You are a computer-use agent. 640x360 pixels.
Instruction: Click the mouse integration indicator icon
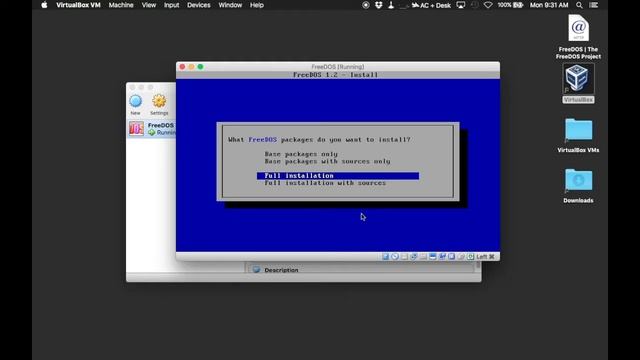(461, 256)
